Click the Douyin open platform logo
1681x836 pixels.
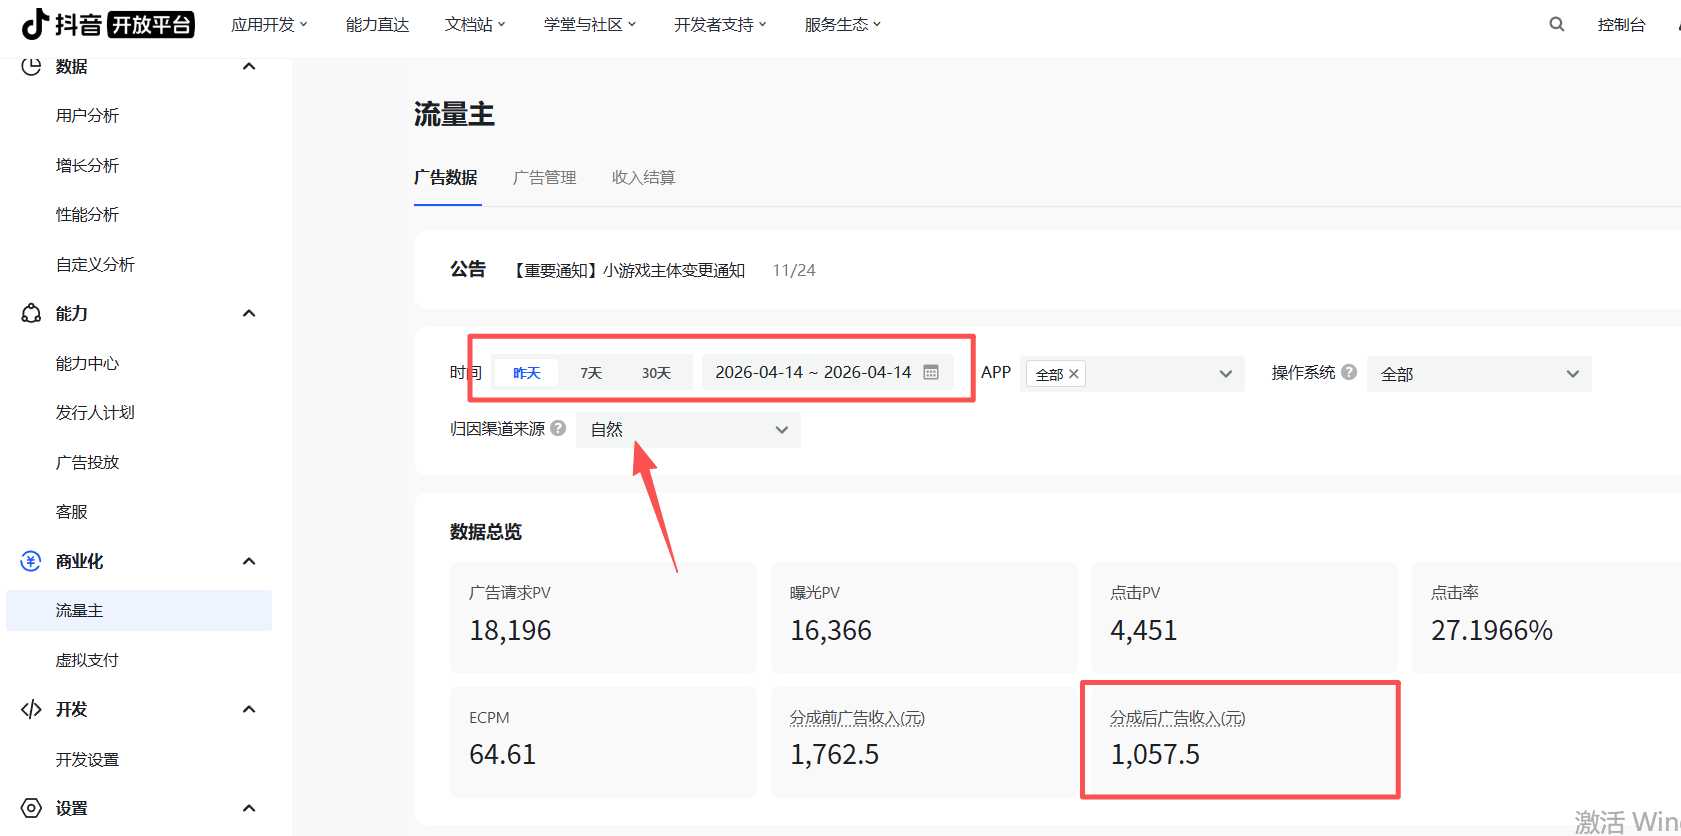click(x=108, y=24)
